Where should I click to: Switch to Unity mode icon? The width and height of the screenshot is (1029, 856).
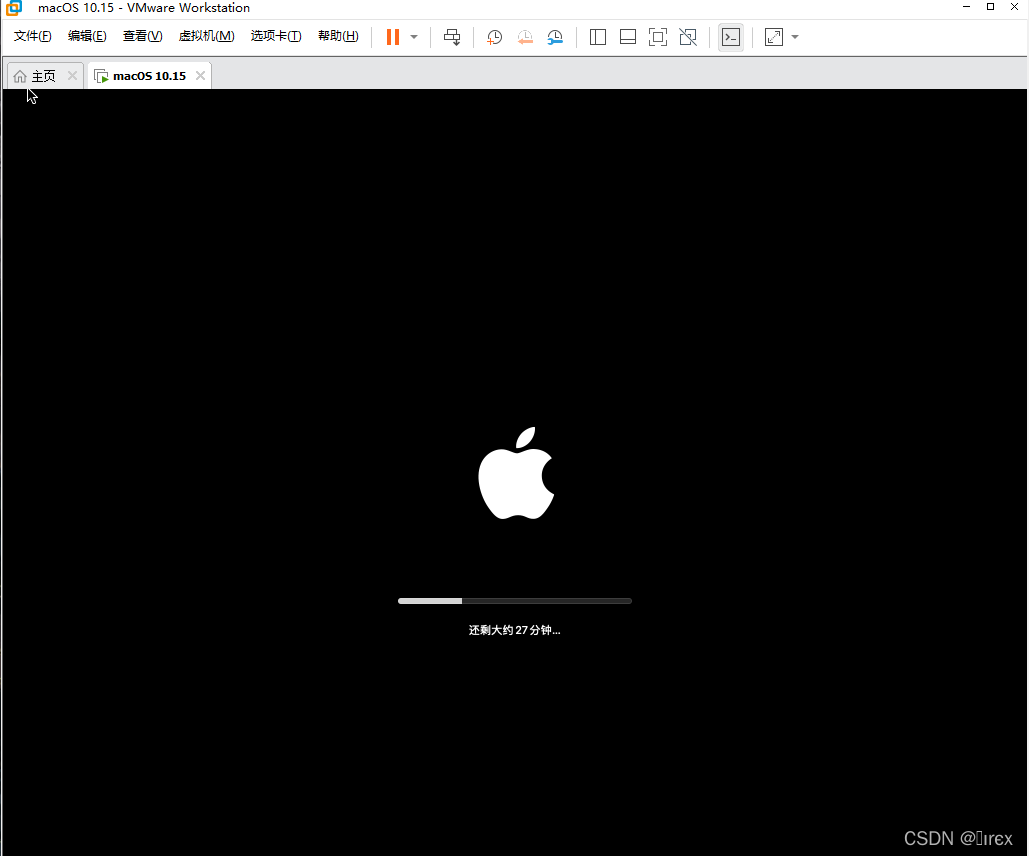point(688,37)
